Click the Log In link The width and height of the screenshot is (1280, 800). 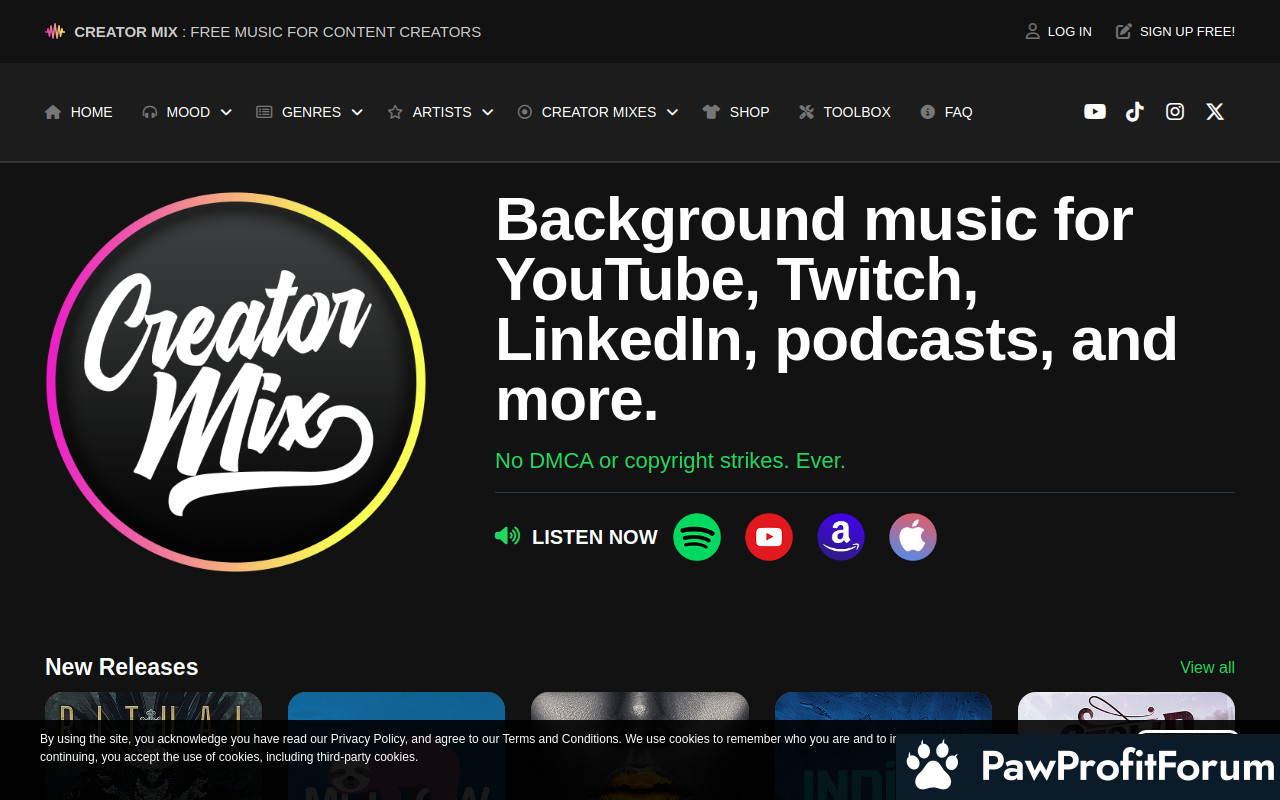1059,31
